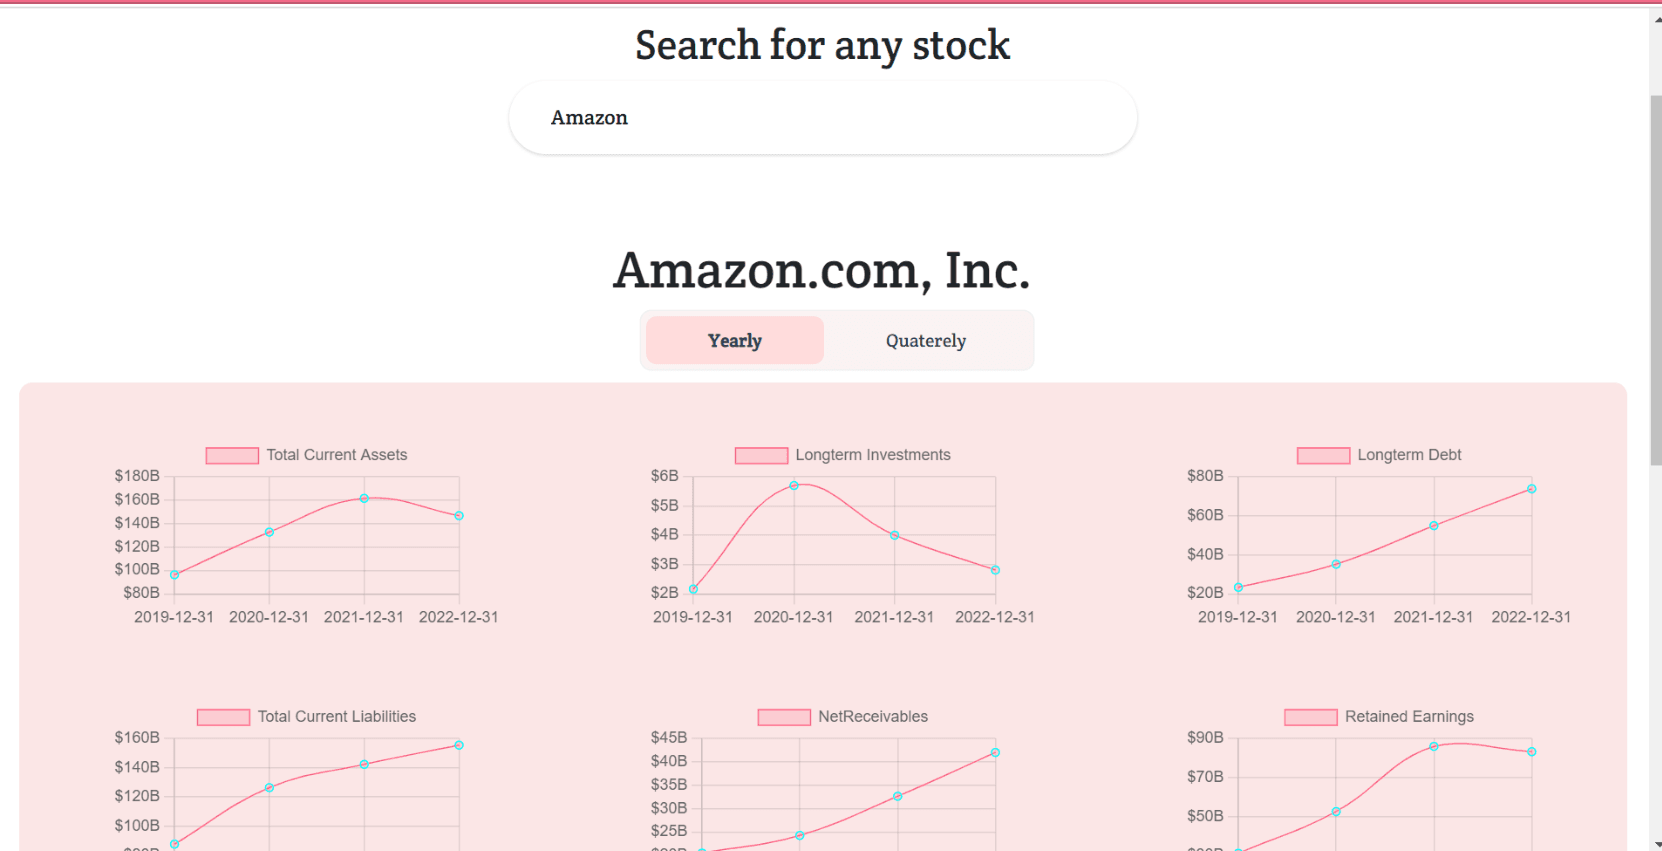Click the 2021-12-31 peak on Retained Earnings chart
Image resolution: width=1662 pixels, height=851 pixels.
pos(1433,746)
